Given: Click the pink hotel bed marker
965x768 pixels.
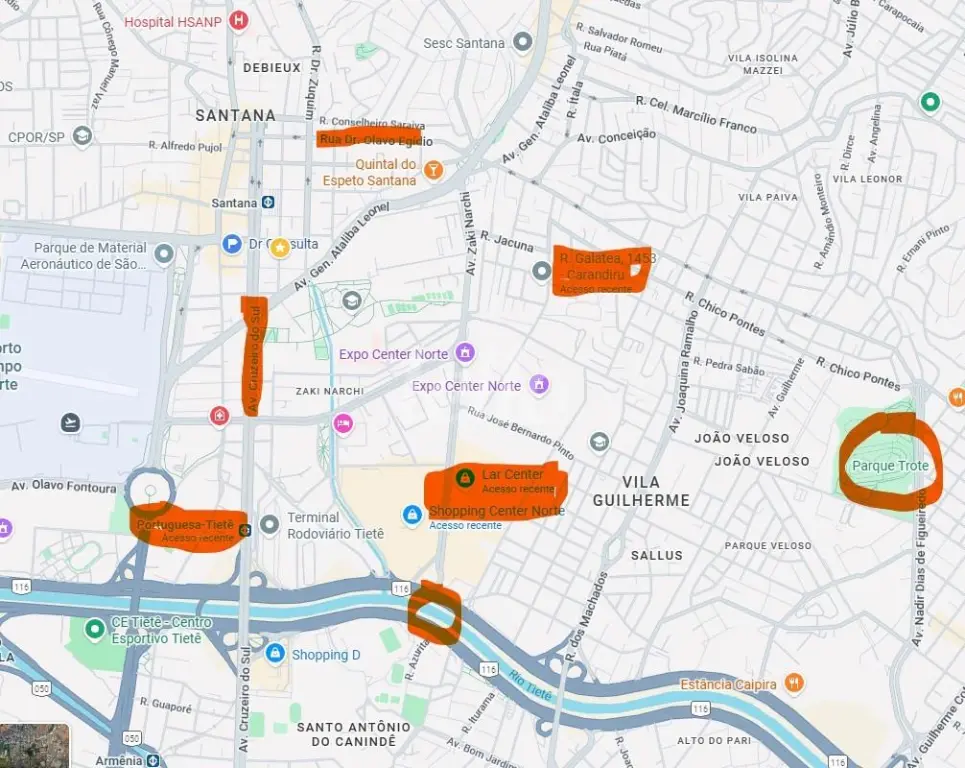Looking at the screenshot, I should click(x=343, y=423).
